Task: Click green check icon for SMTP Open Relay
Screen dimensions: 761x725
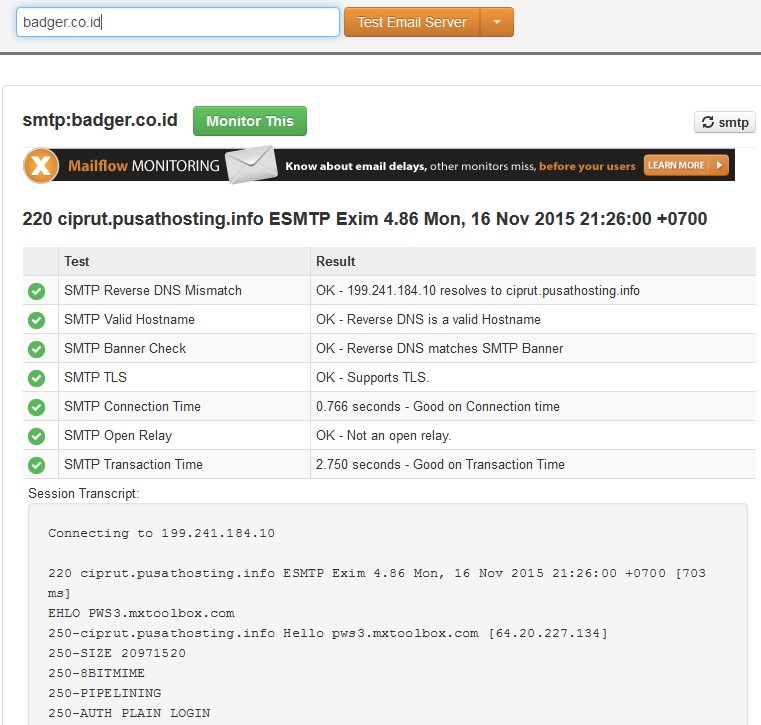Action: click(36, 436)
